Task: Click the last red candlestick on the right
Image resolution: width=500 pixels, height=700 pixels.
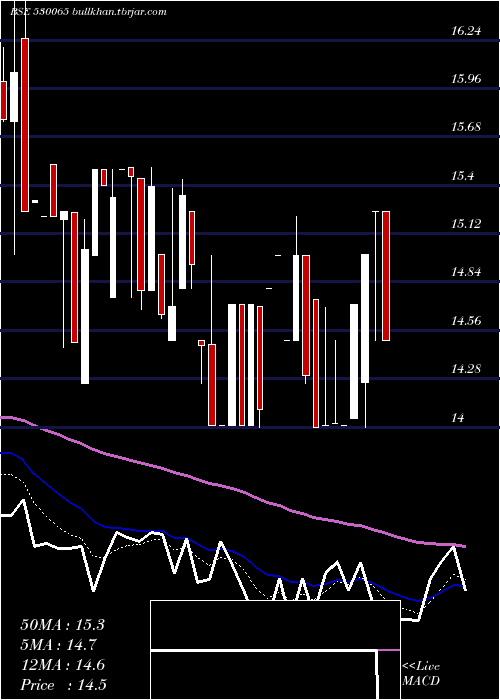Action: (x=386, y=276)
